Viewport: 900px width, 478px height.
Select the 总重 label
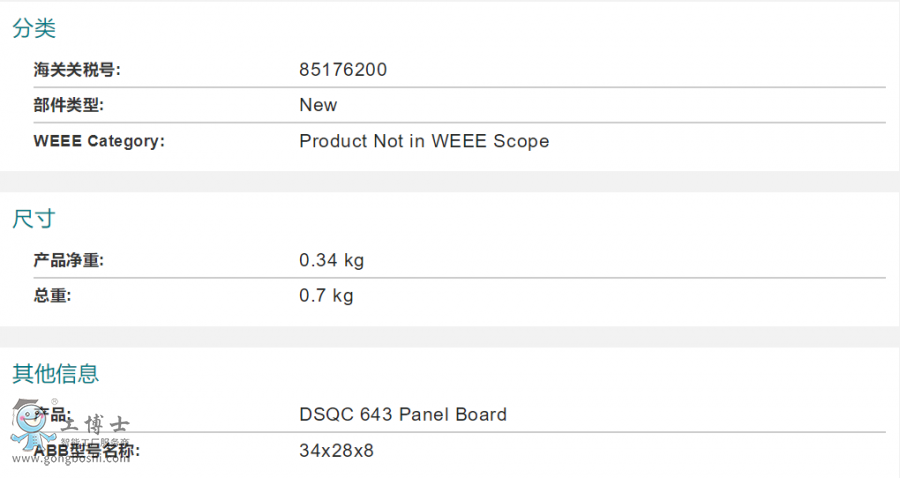coord(53,296)
